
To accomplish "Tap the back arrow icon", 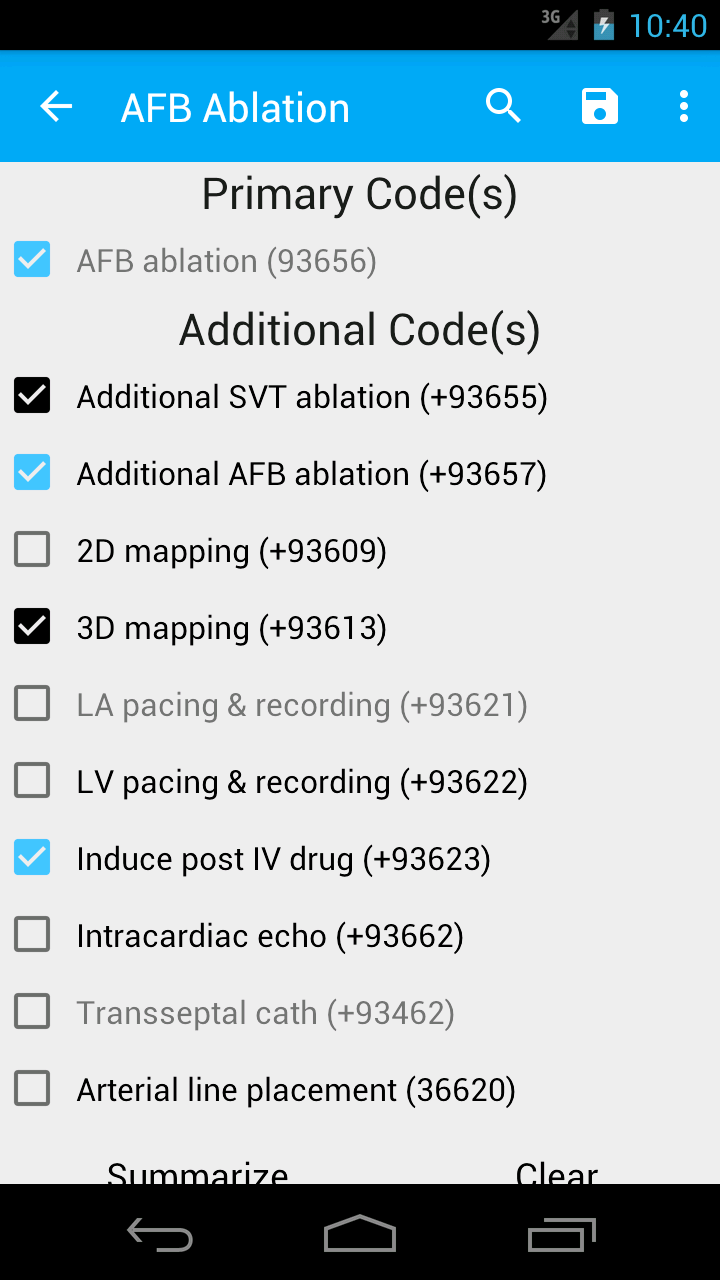I will (56, 106).
